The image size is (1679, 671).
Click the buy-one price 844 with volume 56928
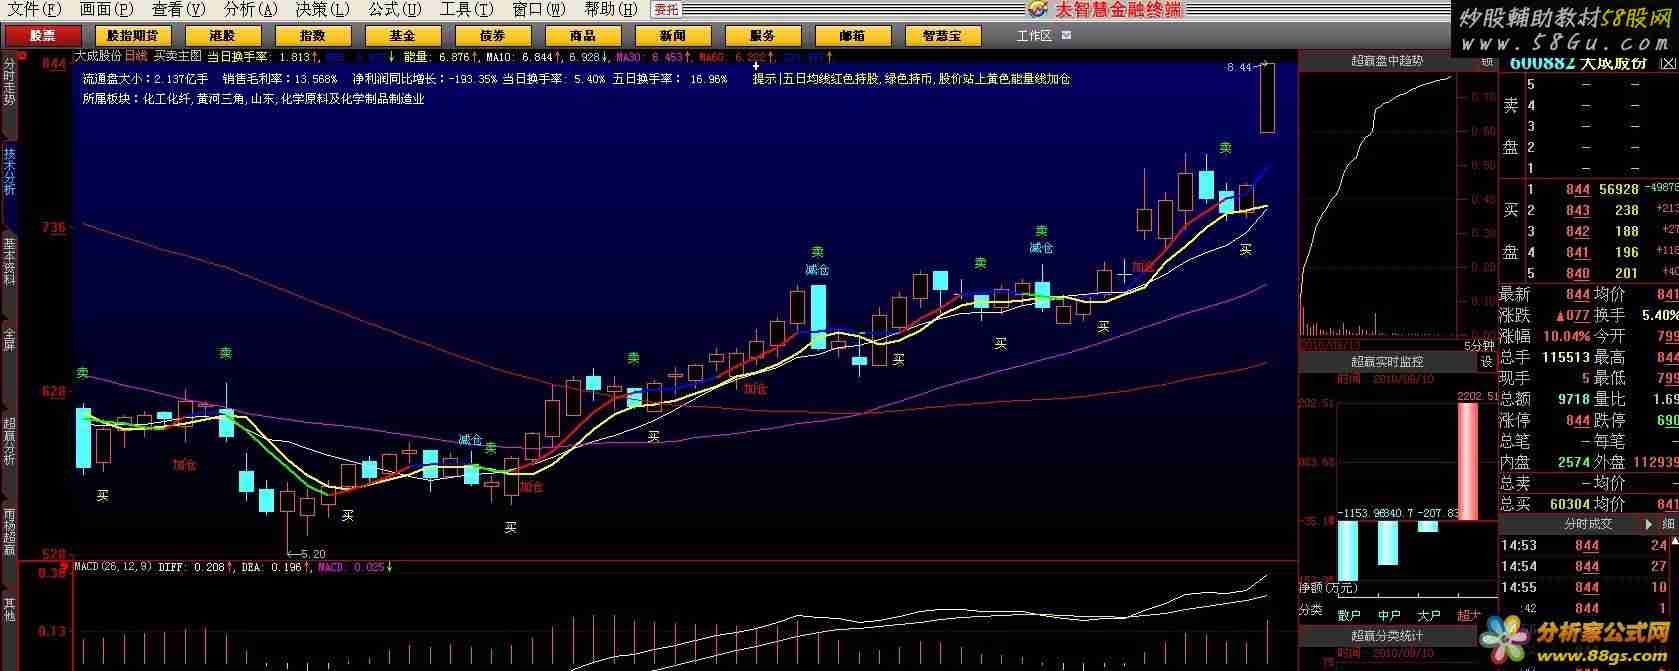point(1577,190)
